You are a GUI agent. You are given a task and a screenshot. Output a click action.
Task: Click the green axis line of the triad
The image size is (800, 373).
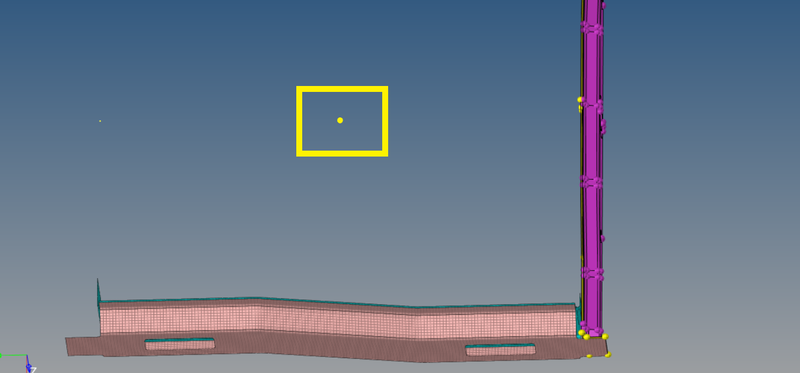pyautogui.click(x=13, y=355)
